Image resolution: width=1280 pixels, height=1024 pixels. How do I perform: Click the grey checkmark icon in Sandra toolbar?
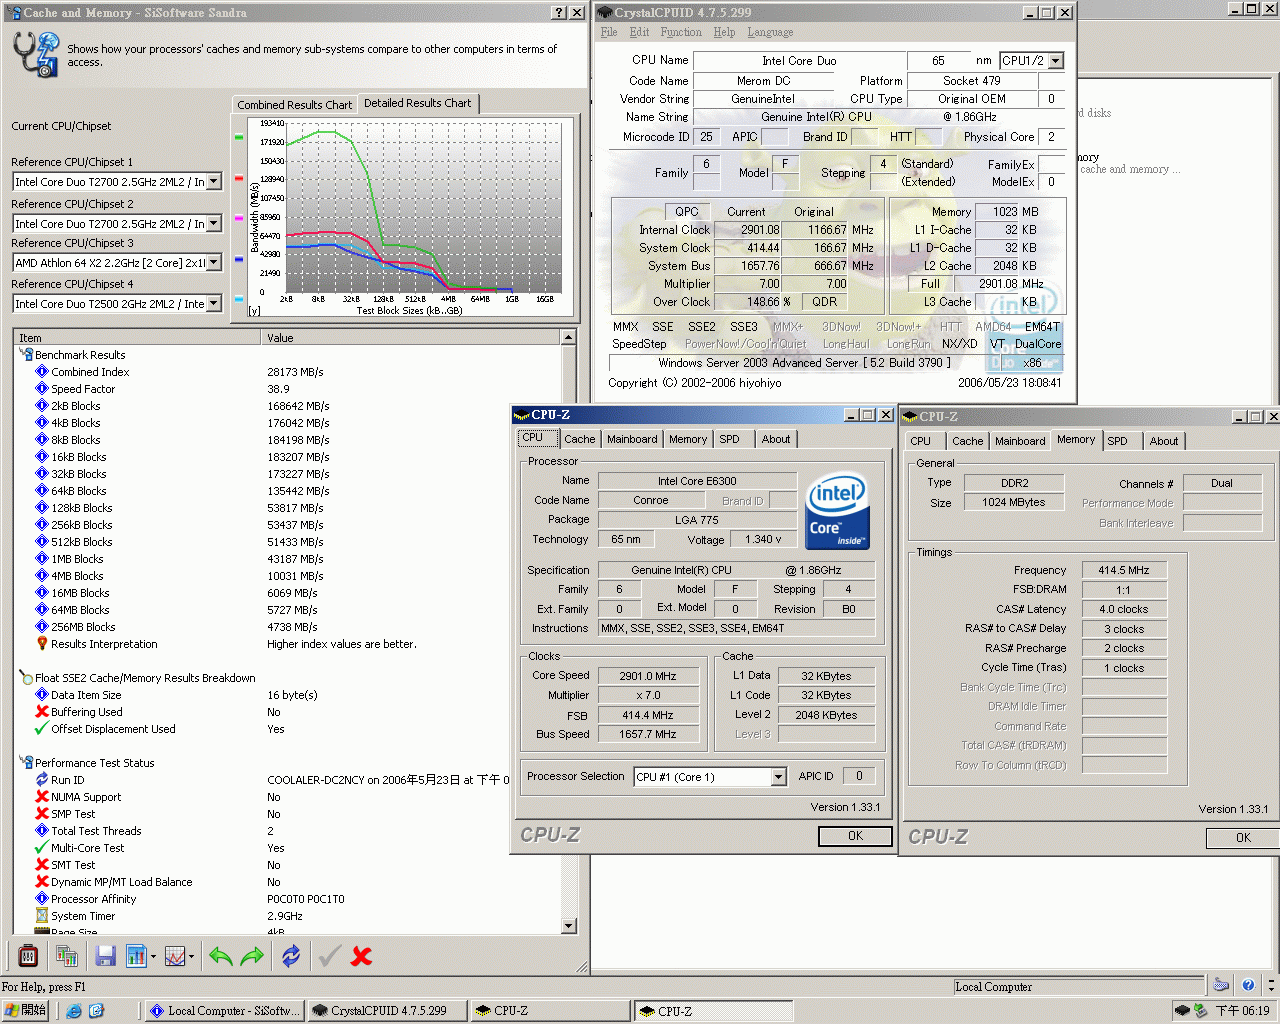point(329,956)
